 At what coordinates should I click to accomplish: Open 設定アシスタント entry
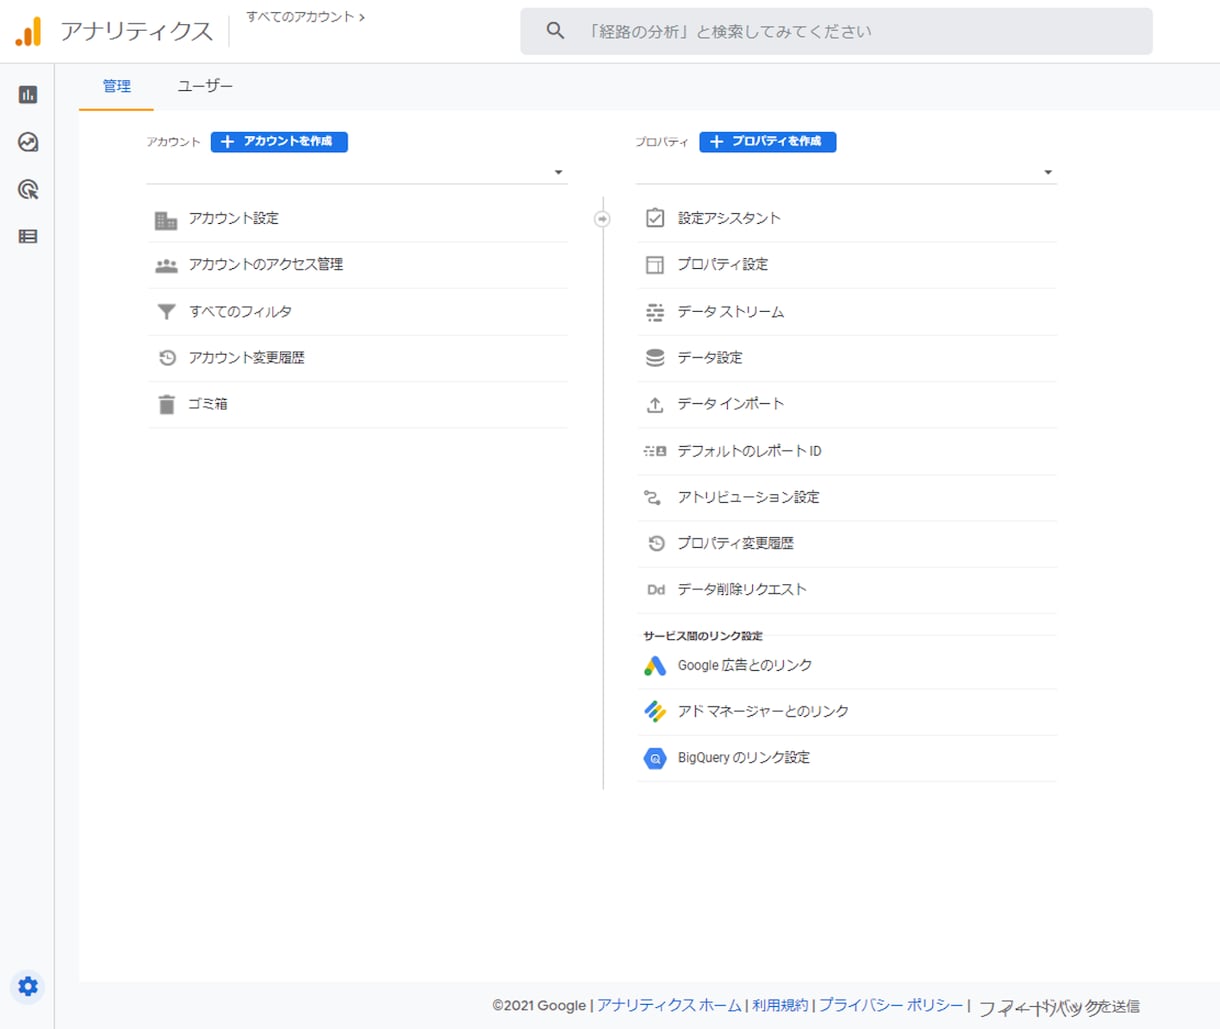pos(846,218)
